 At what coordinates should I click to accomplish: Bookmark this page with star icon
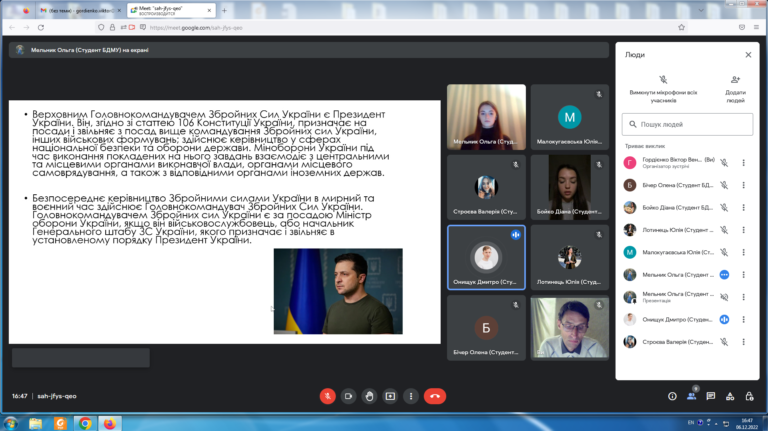click(x=681, y=27)
